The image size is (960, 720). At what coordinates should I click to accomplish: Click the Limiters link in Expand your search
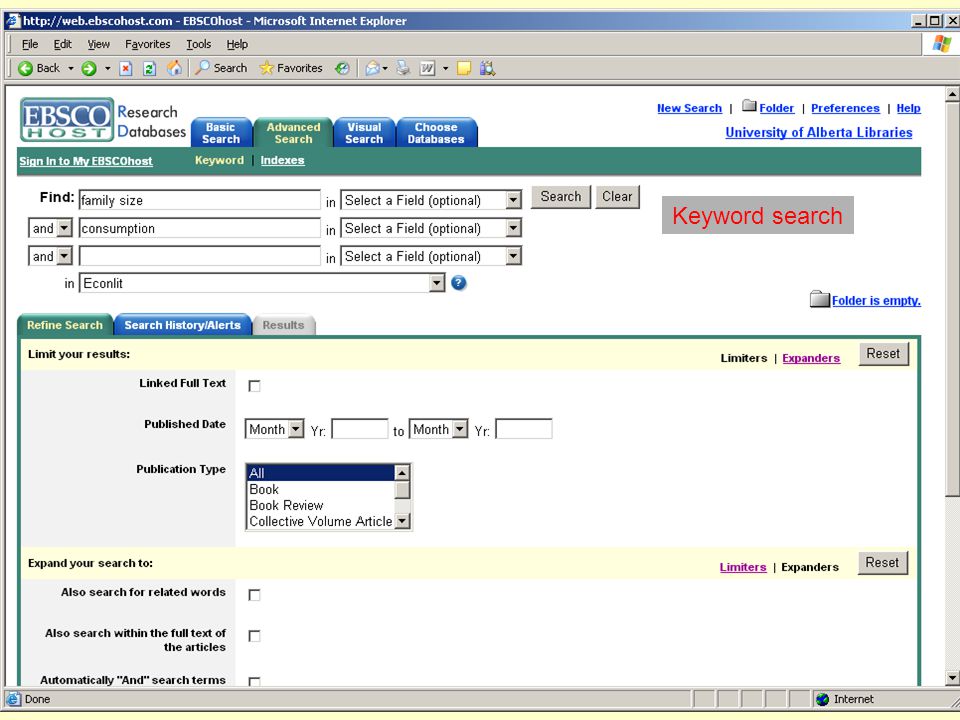pyautogui.click(x=743, y=567)
